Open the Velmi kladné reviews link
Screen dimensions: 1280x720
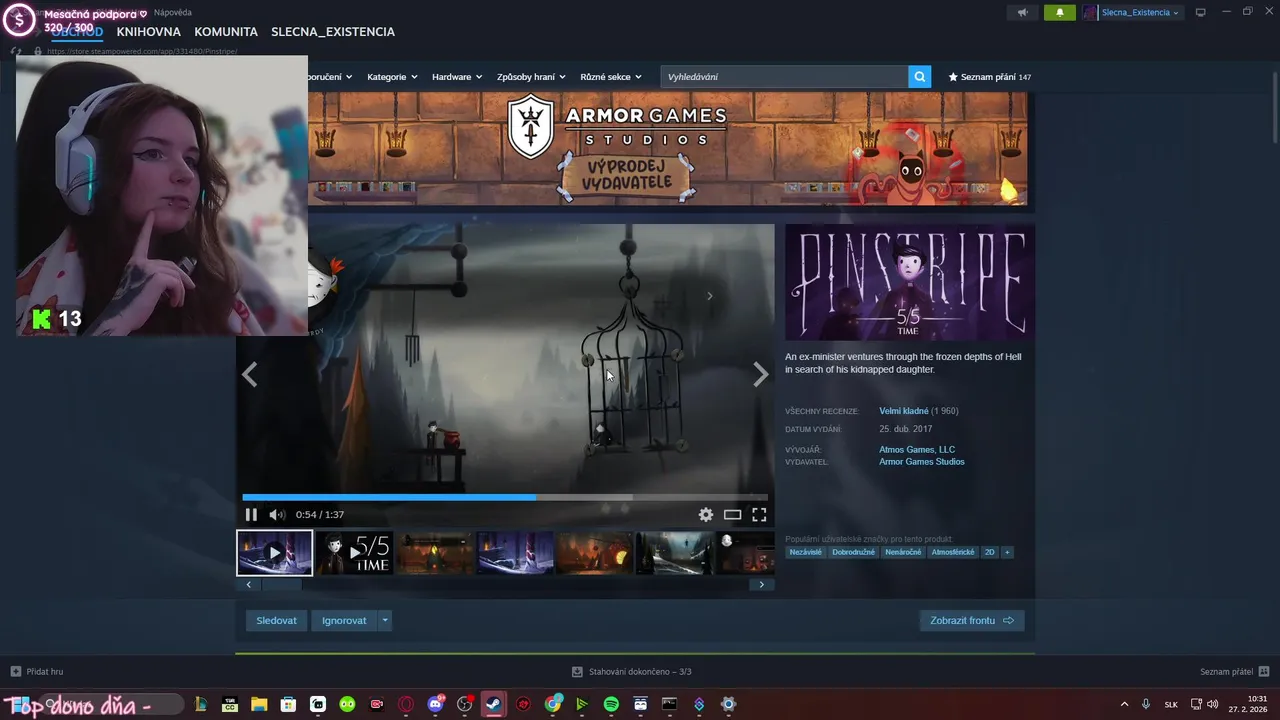point(904,411)
